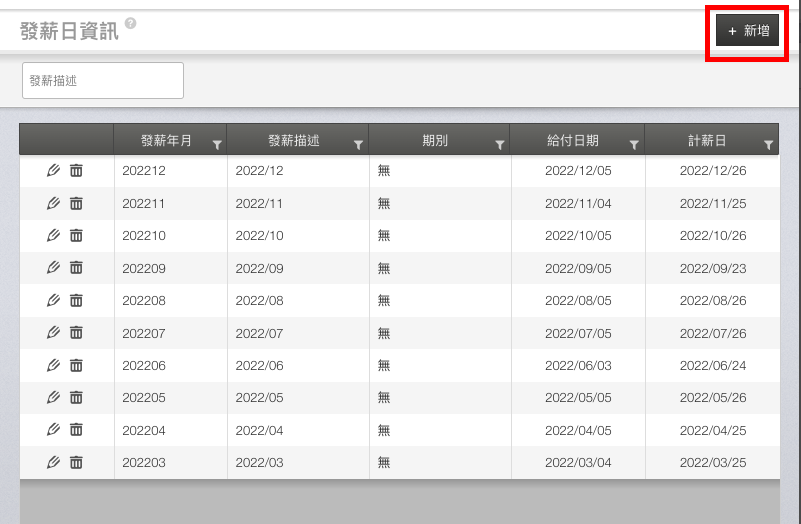The width and height of the screenshot is (801, 524).
Task: Edit the 202209 row
Action: pos(53,268)
